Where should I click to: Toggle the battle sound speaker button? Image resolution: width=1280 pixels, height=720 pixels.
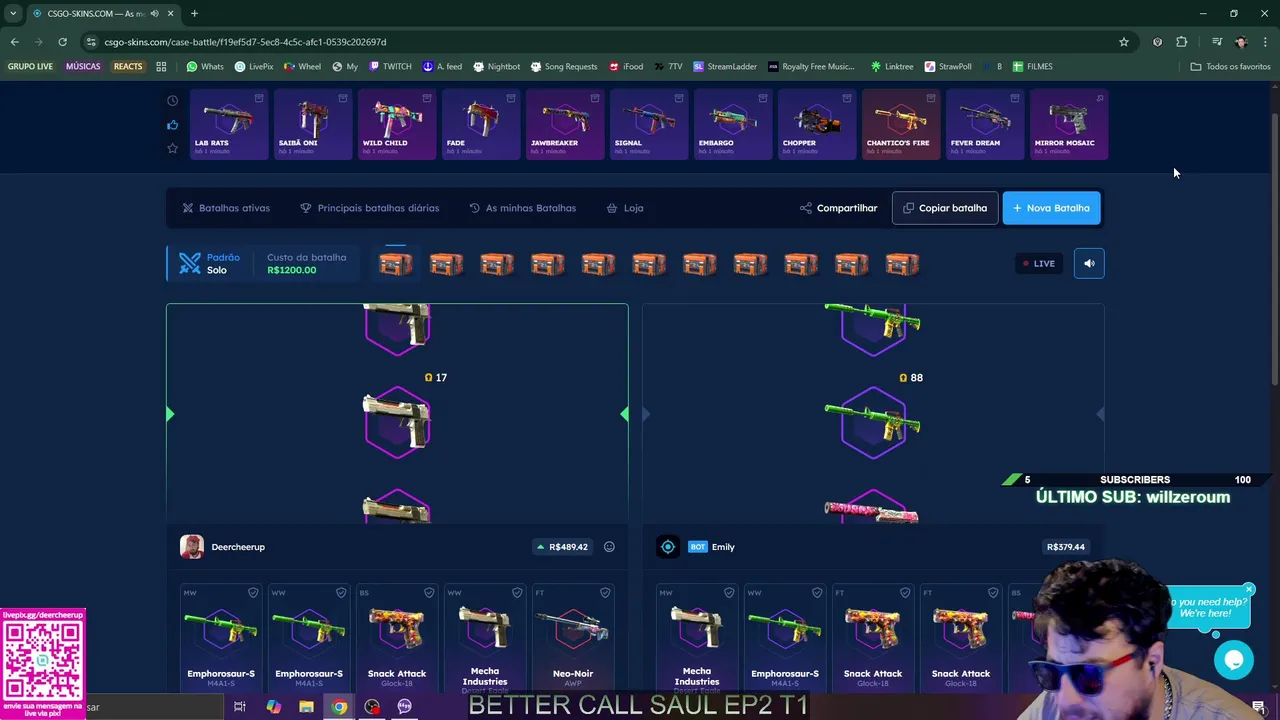pyautogui.click(x=1089, y=264)
